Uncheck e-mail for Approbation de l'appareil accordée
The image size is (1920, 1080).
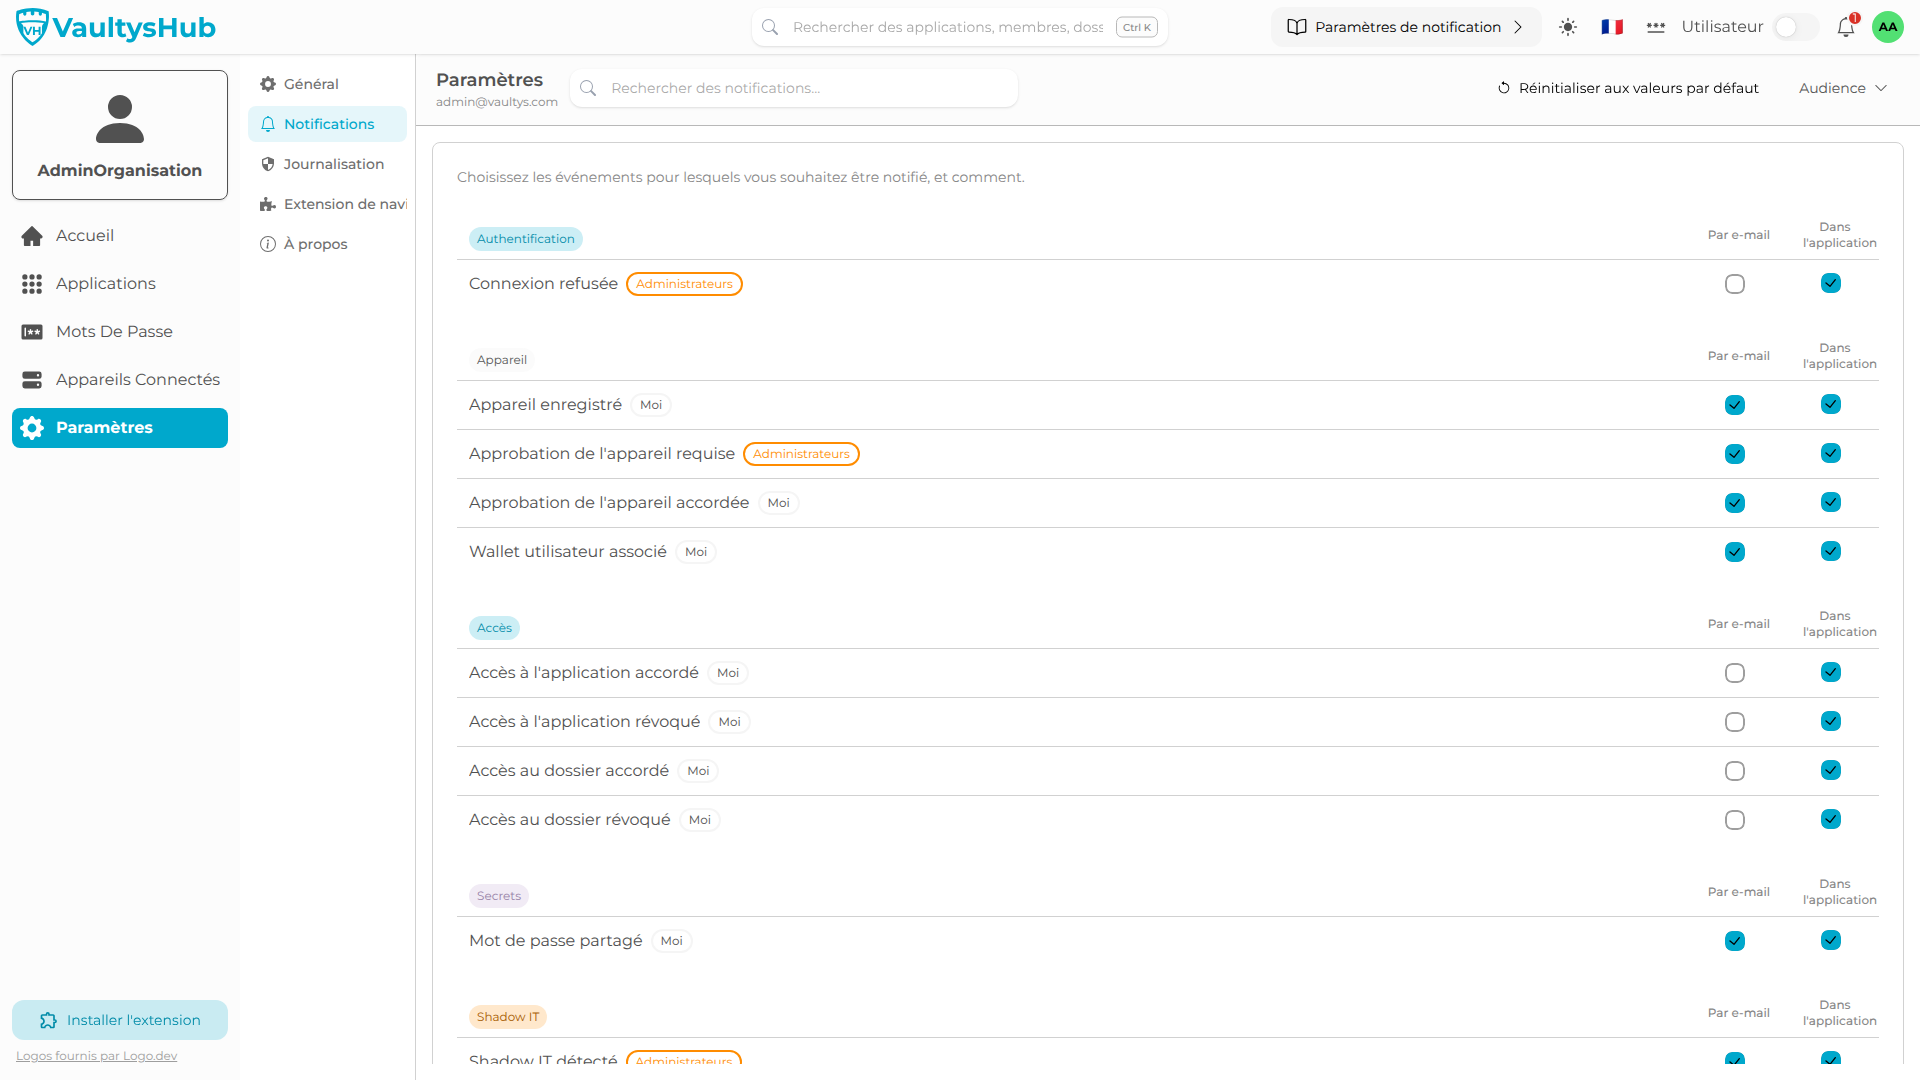pos(1735,503)
